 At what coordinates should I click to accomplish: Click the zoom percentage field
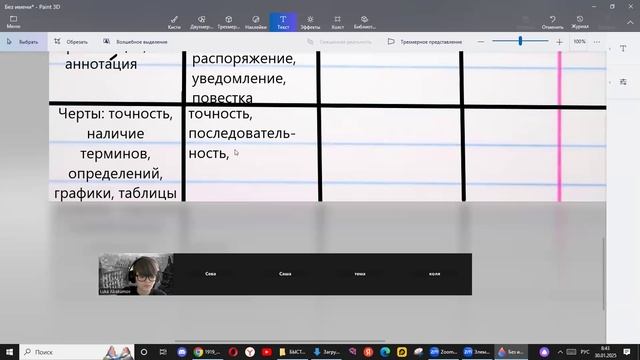[580, 42]
